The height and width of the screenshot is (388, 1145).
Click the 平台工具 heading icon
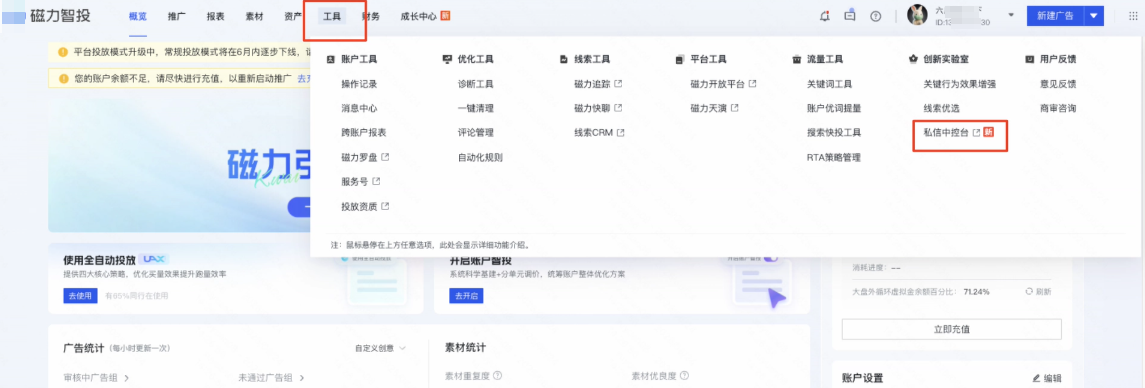click(680, 59)
